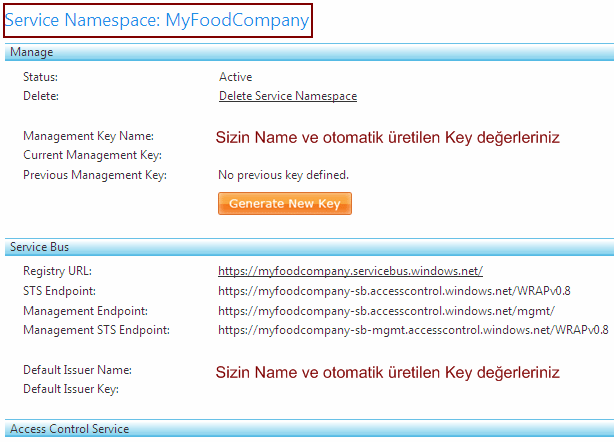
Task: Click red annotation text under Manage
Action: [387, 138]
